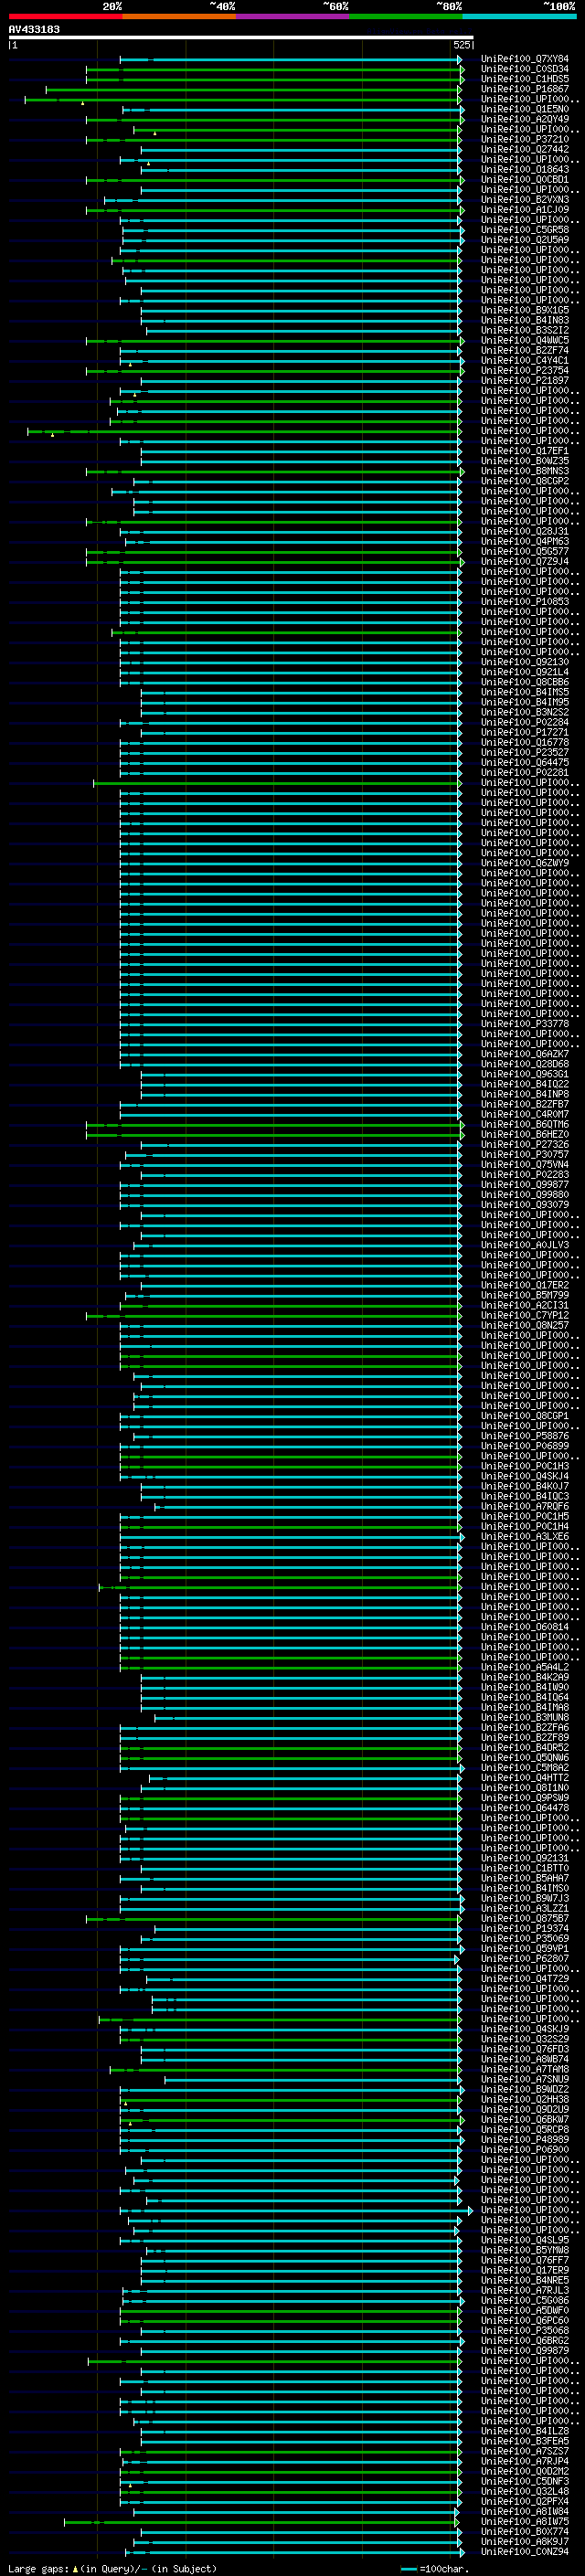
Task: Select the UniRef100_B6QTM6 label
Action: pos(525,1124)
